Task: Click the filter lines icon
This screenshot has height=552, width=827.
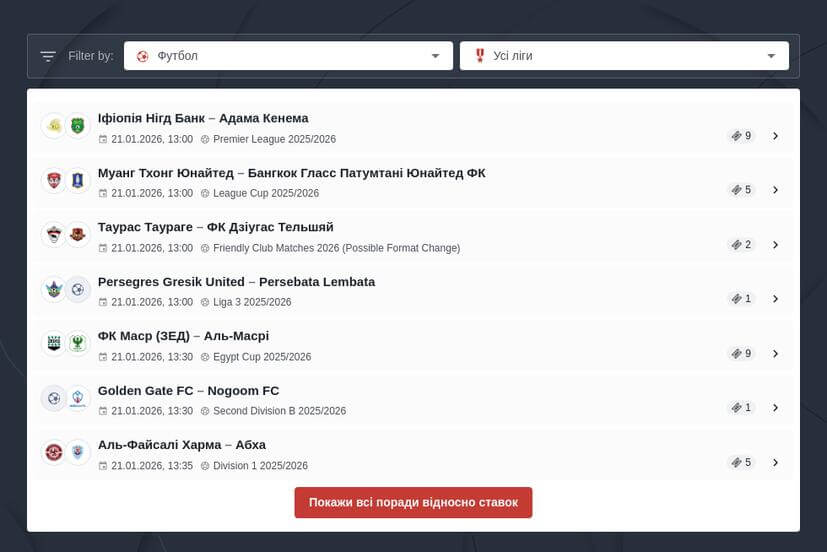Action: point(48,56)
